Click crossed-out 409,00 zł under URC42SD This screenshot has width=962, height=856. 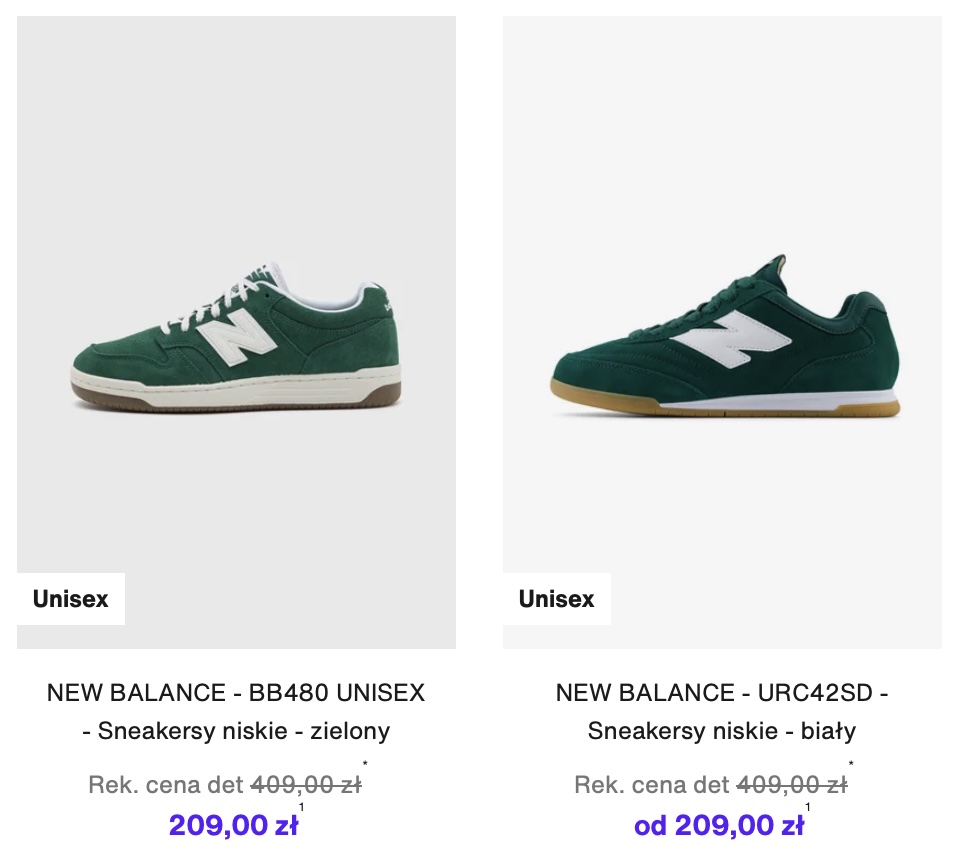[791, 785]
